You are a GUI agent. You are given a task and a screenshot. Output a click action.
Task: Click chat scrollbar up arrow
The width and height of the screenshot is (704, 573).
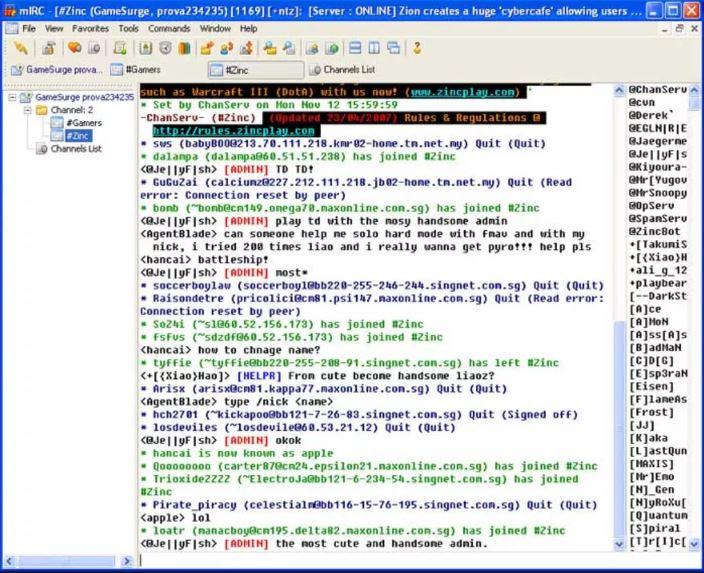(619, 90)
